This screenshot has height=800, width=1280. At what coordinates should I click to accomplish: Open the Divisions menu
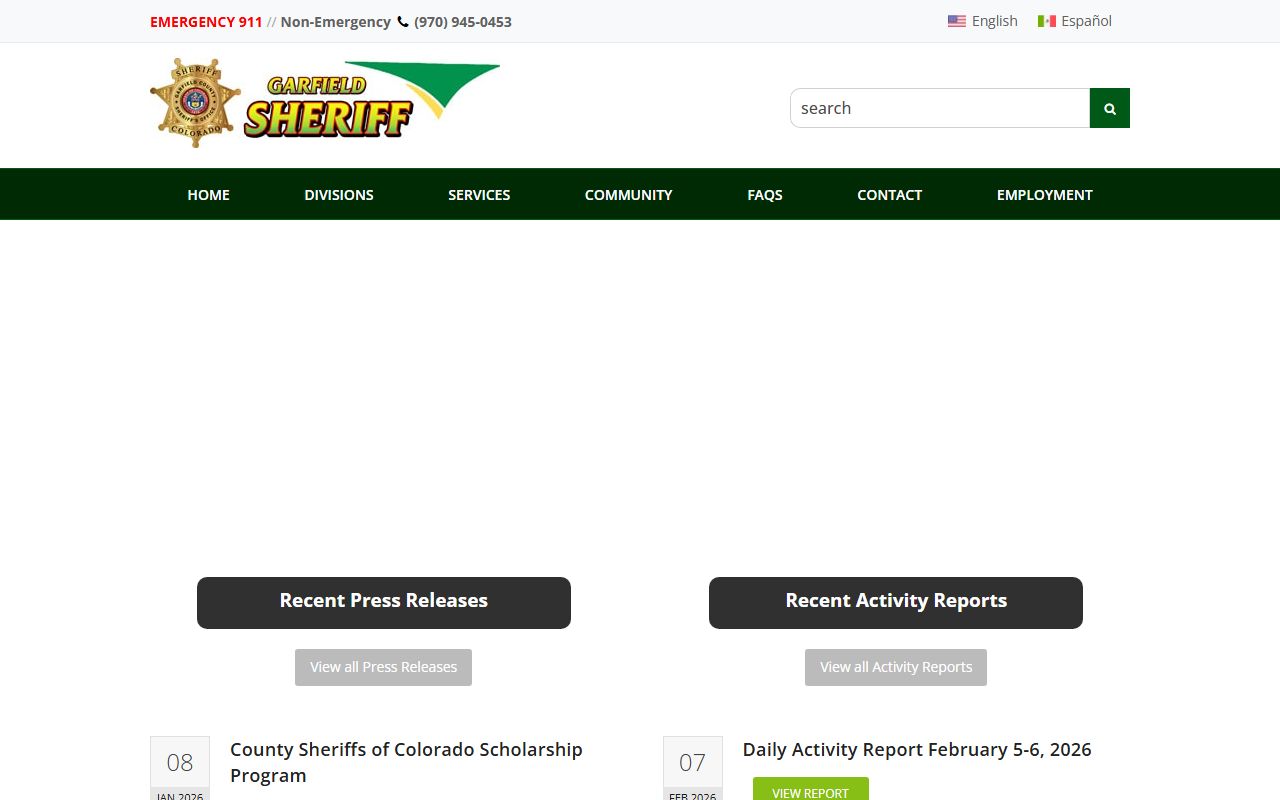coord(338,195)
